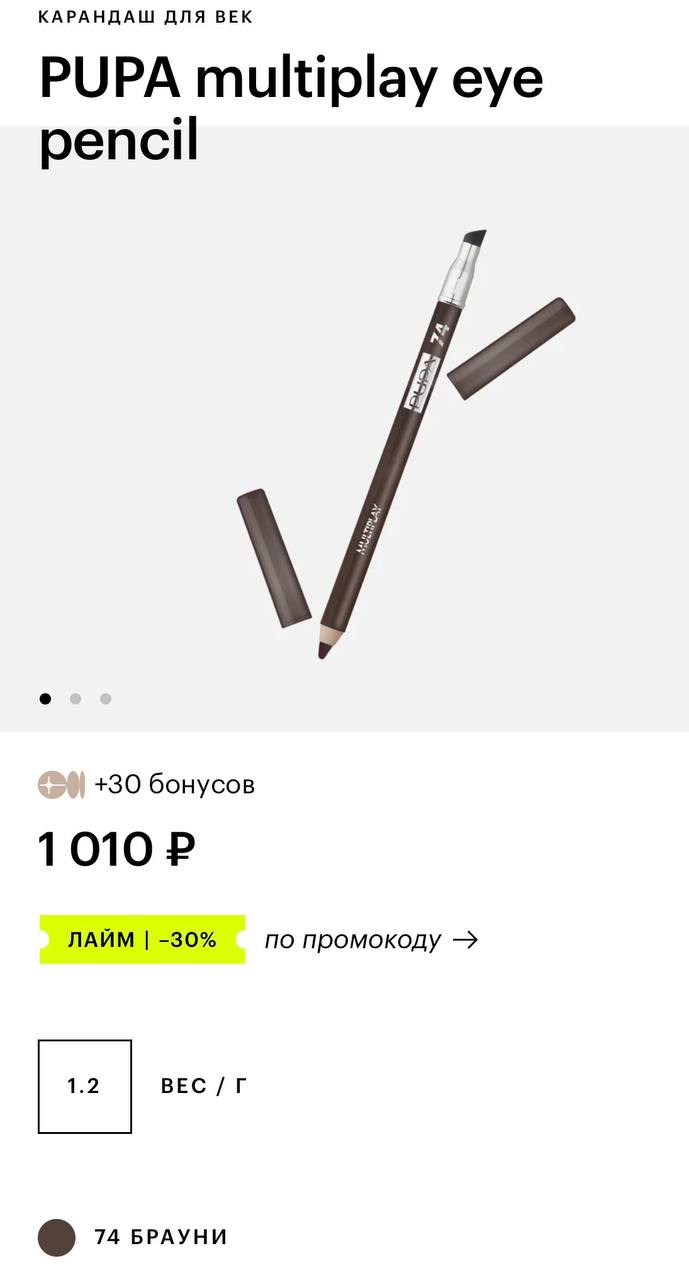The width and height of the screenshot is (689, 1280).
Task: Open the "по промокоду" link
Action: [x=353, y=940]
